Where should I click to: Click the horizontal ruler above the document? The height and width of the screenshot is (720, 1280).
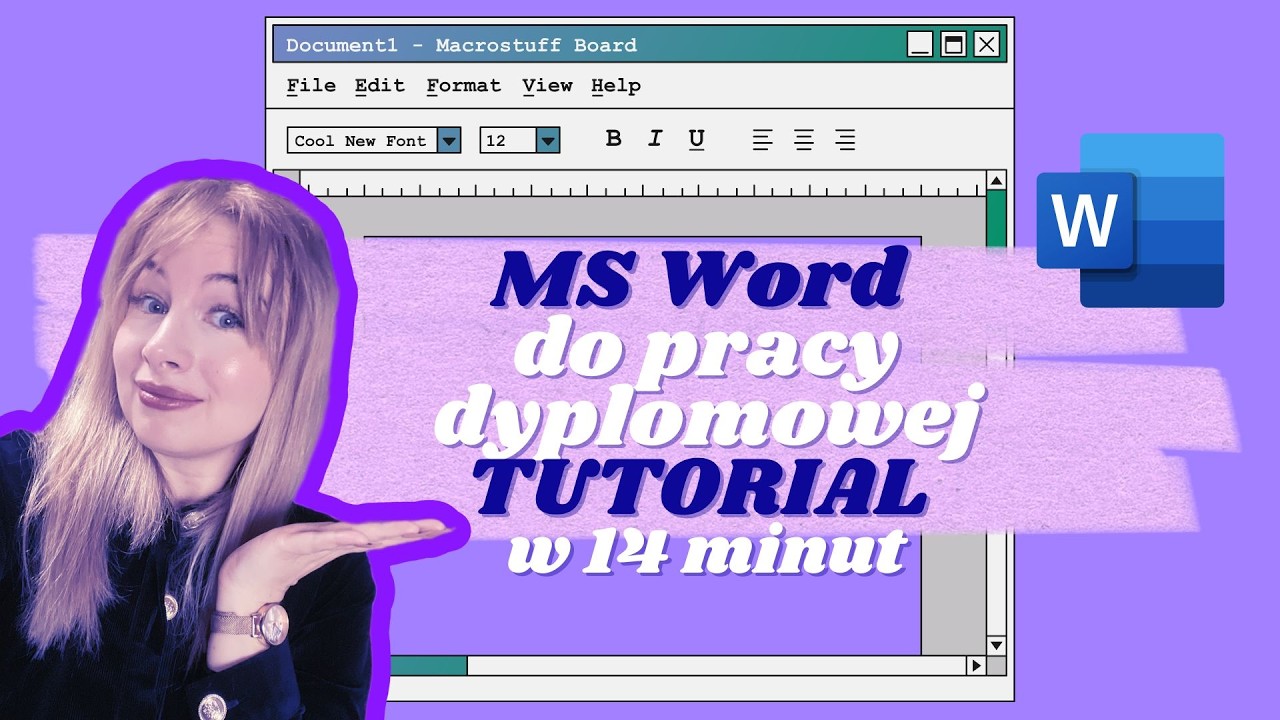tap(643, 184)
